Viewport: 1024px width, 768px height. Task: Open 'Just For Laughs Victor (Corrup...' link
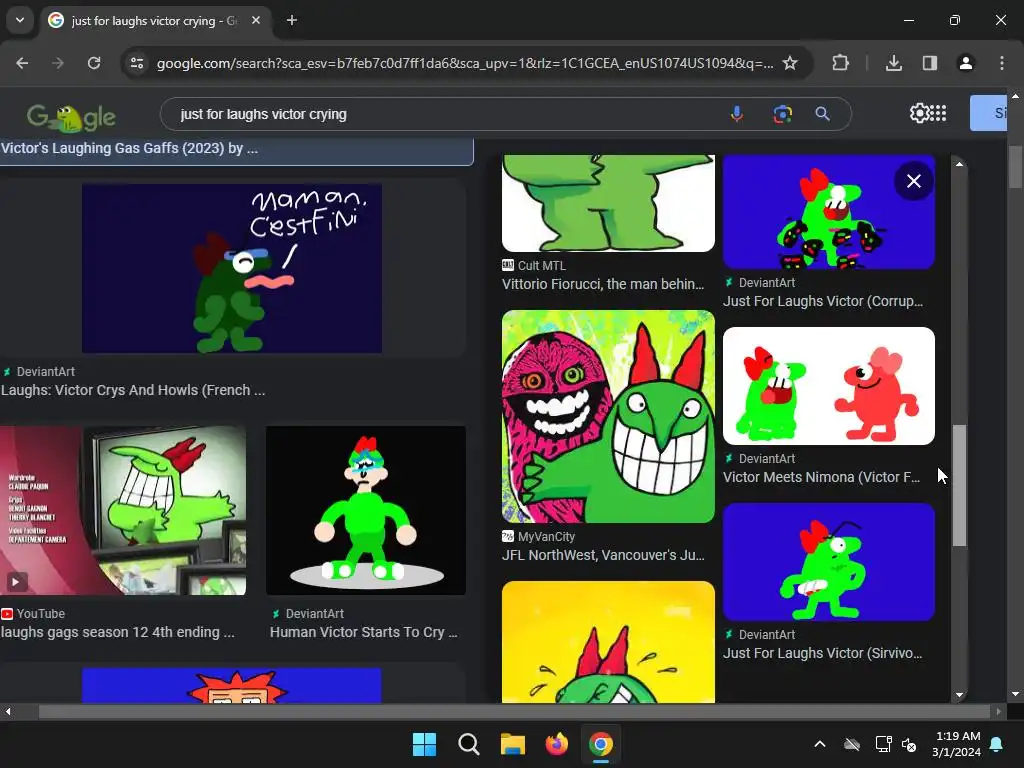pos(823,301)
